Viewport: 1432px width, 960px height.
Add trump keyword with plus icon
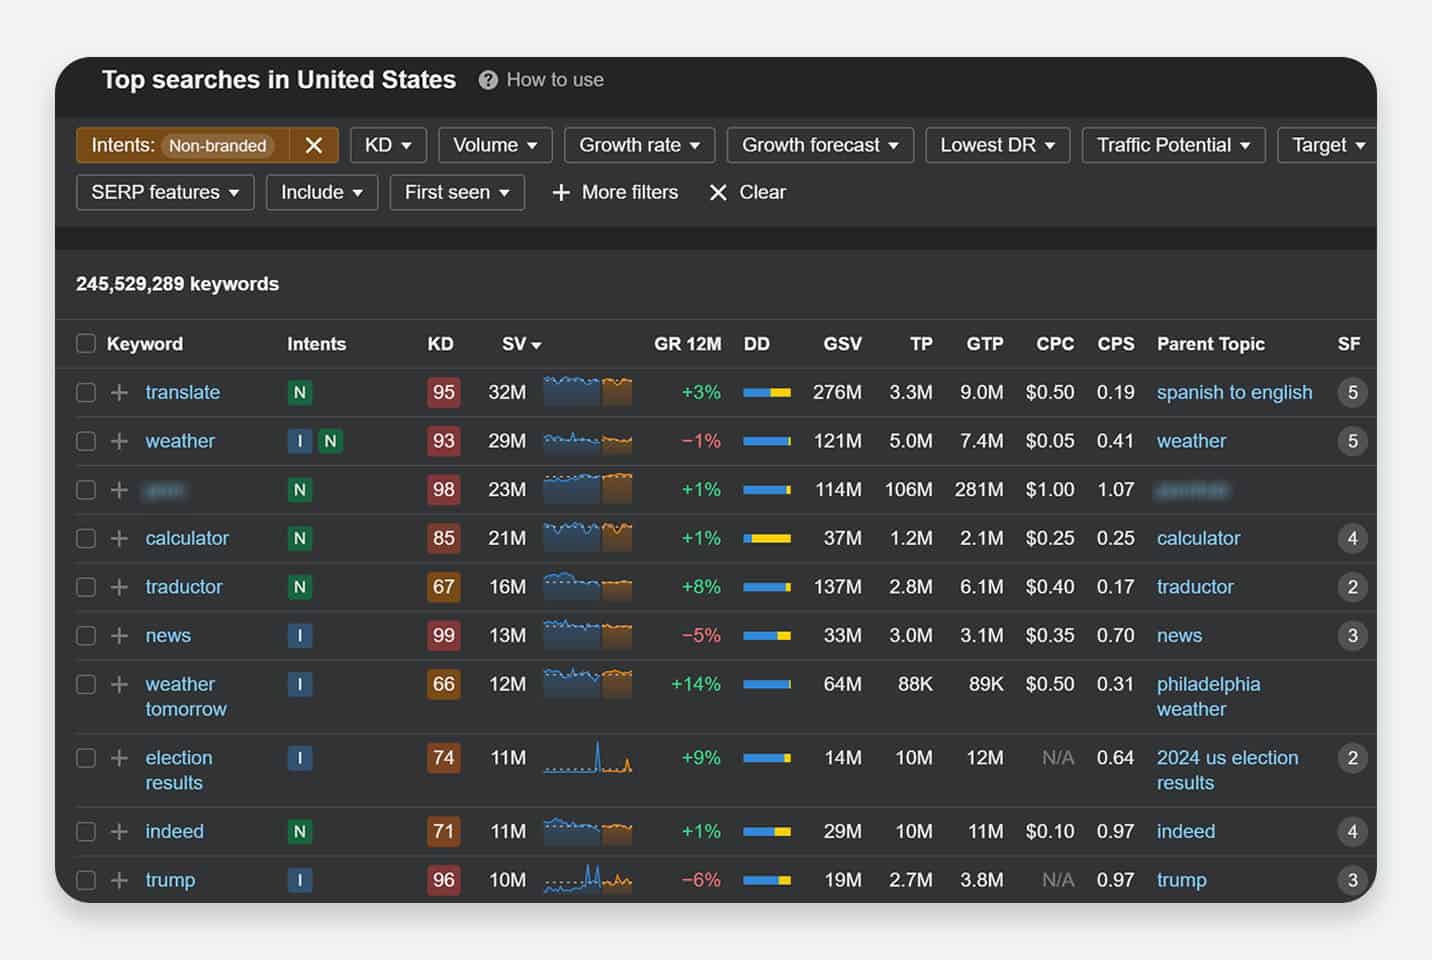(119, 880)
